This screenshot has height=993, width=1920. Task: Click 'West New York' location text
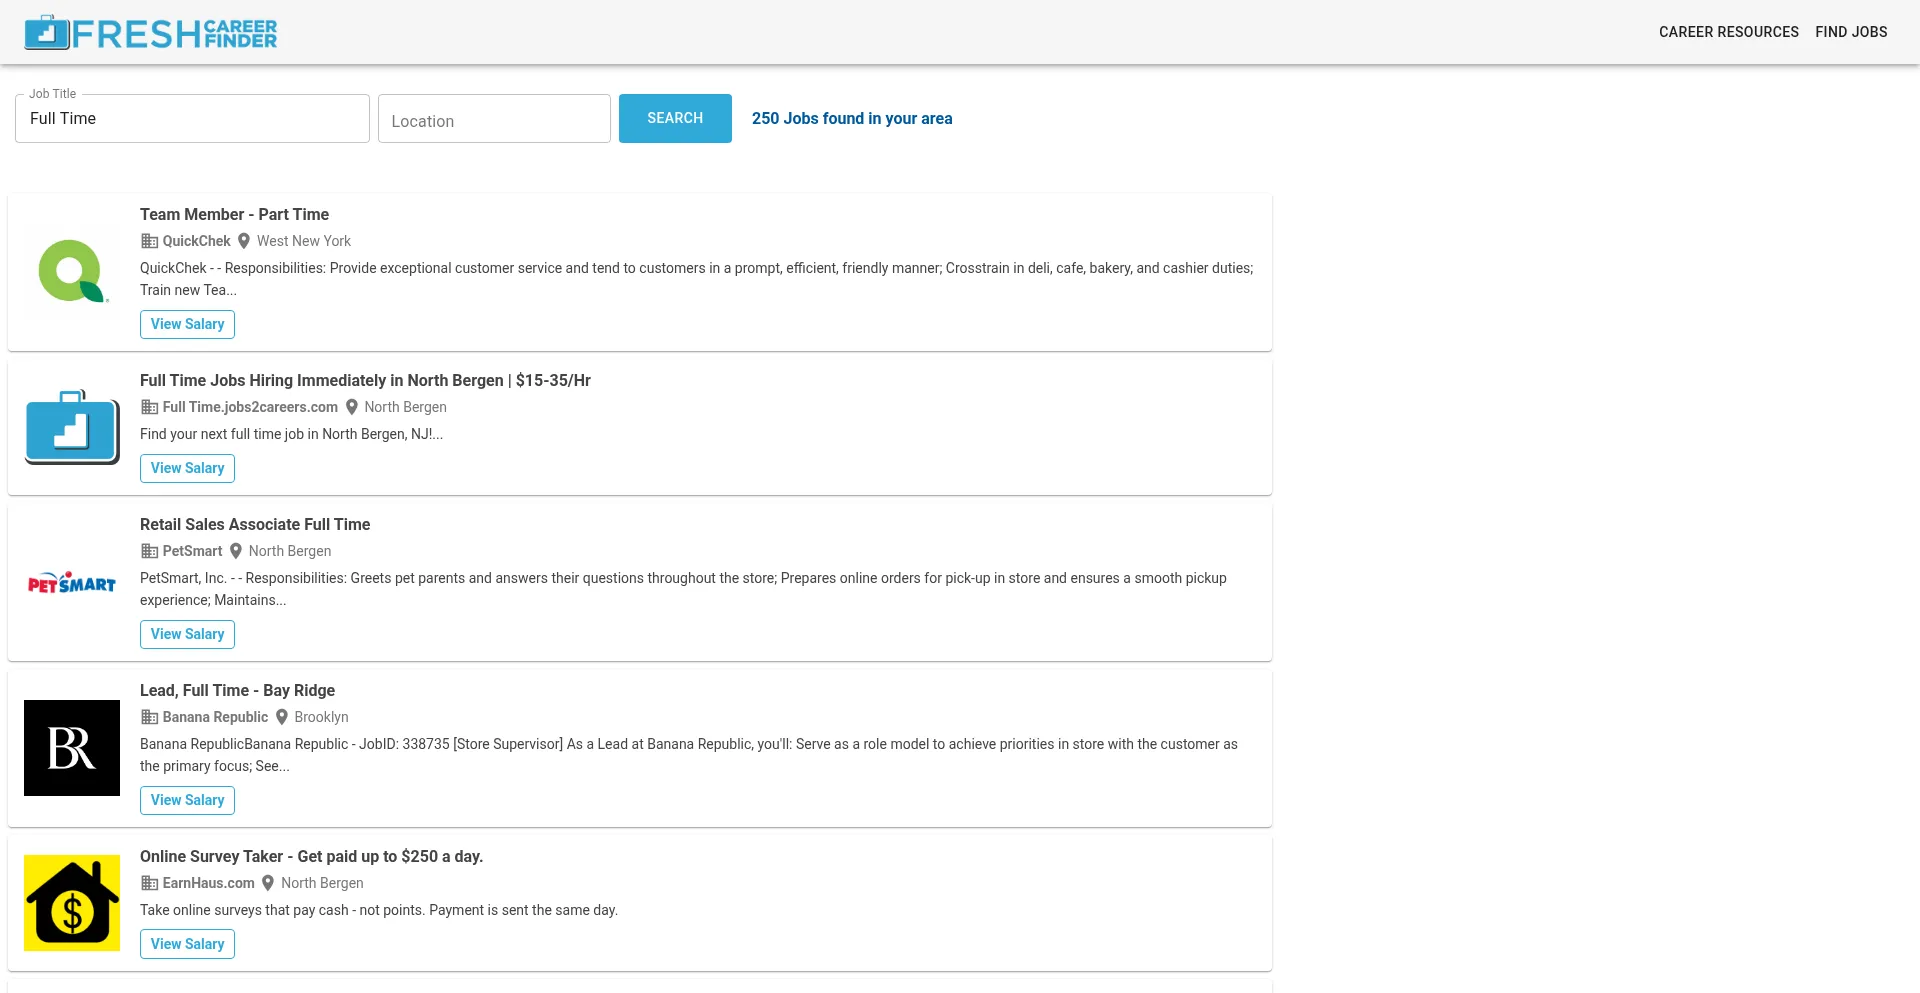(304, 241)
